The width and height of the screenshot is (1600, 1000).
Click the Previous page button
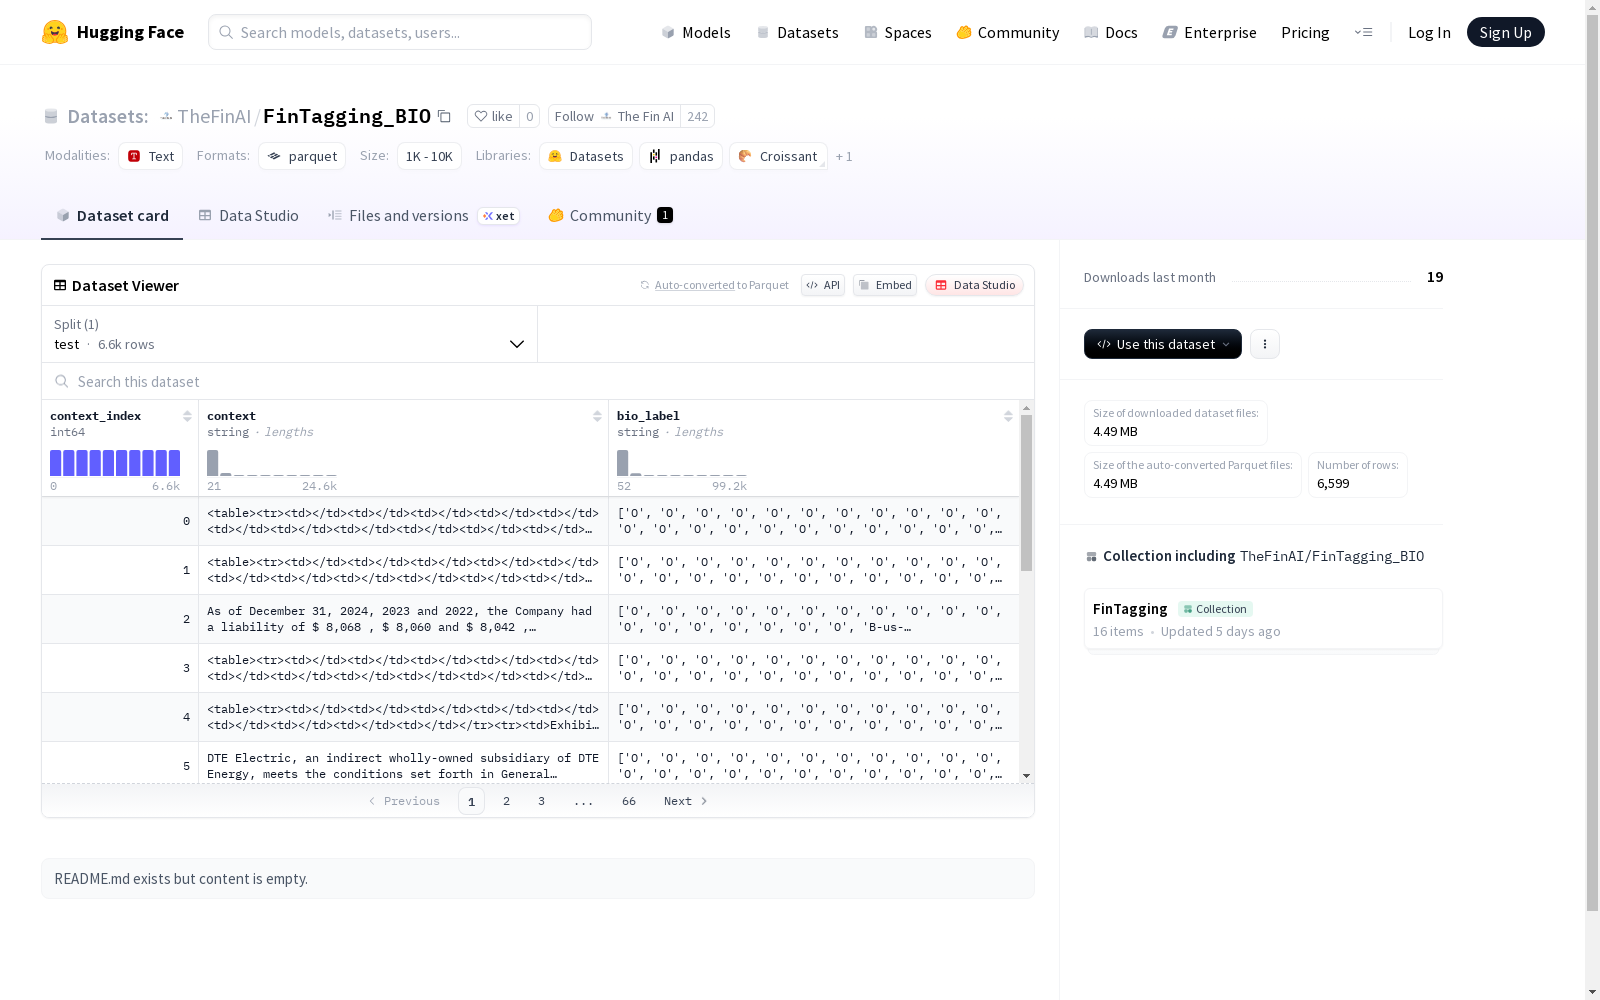404,801
